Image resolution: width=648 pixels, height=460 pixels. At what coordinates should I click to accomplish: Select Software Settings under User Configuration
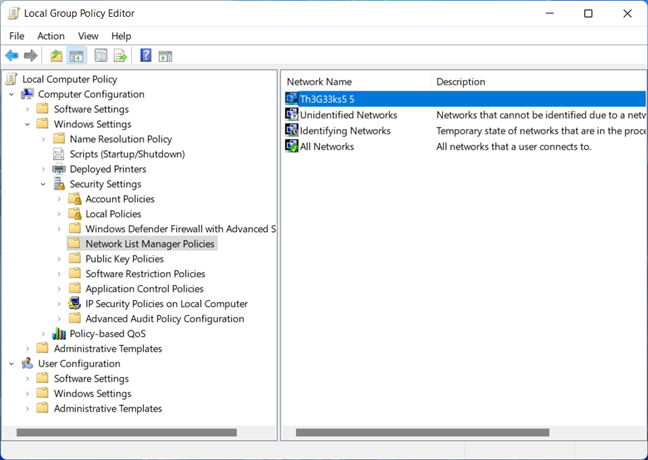coord(91,379)
